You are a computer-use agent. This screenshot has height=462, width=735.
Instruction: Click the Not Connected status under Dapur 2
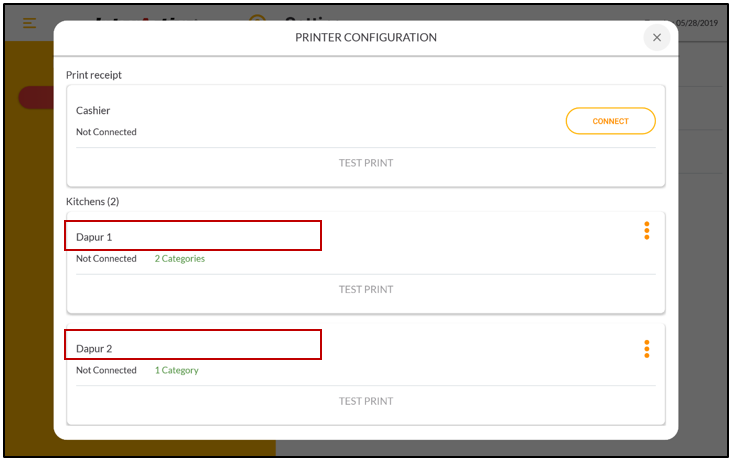(106, 371)
